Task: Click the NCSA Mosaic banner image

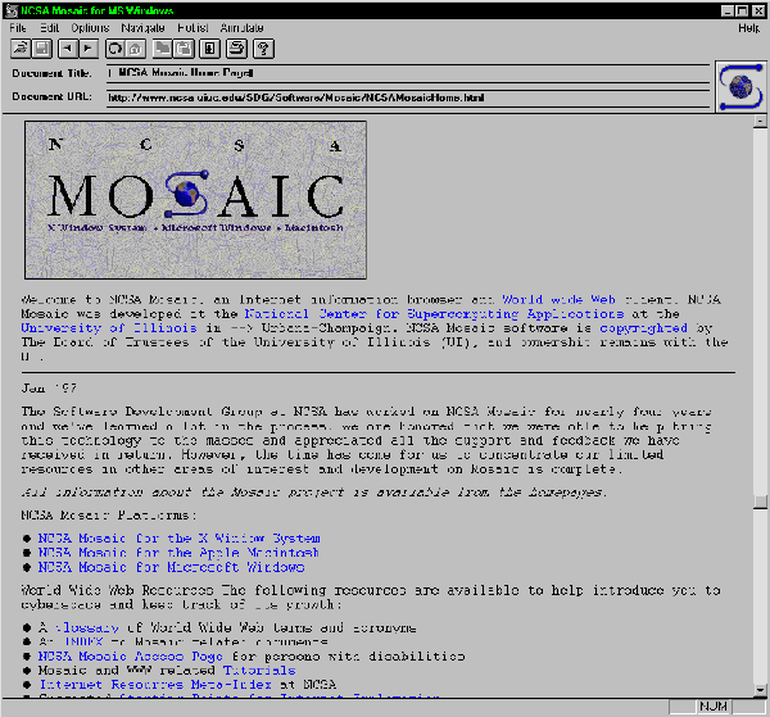Action: click(195, 200)
